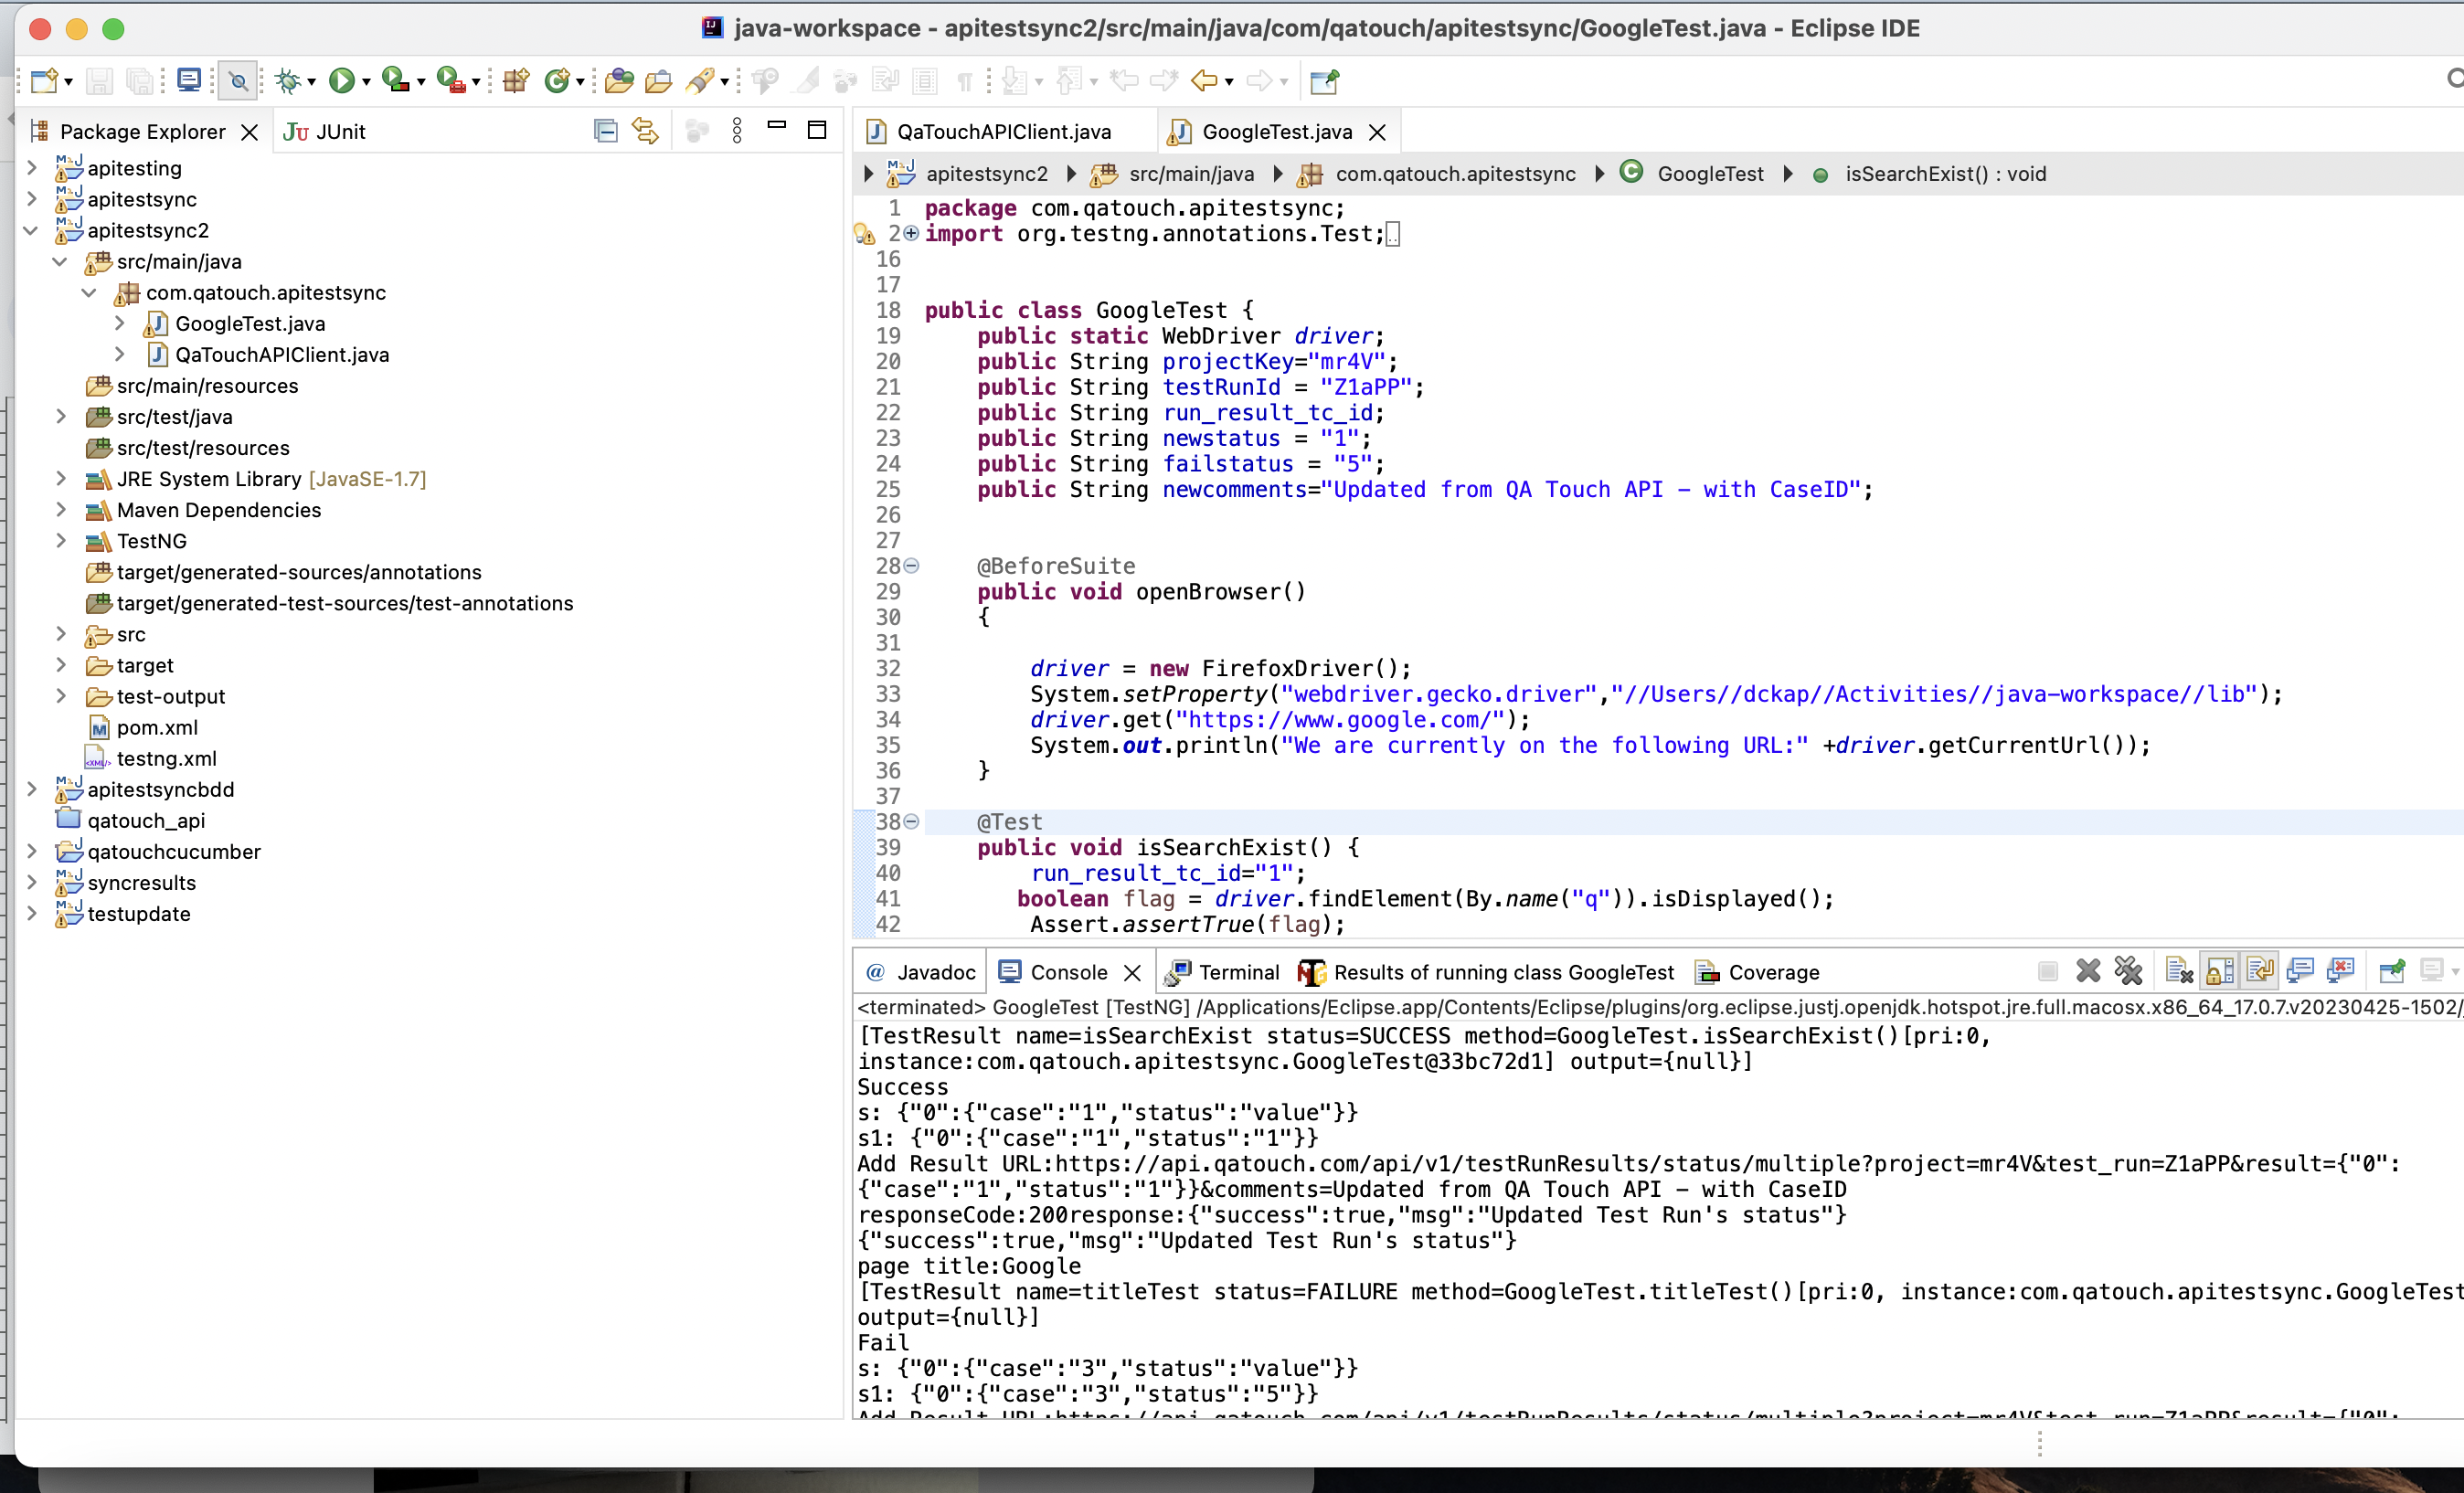Expand the apitestsync project
Image resolution: width=2464 pixels, height=1493 pixels.
(x=32, y=199)
